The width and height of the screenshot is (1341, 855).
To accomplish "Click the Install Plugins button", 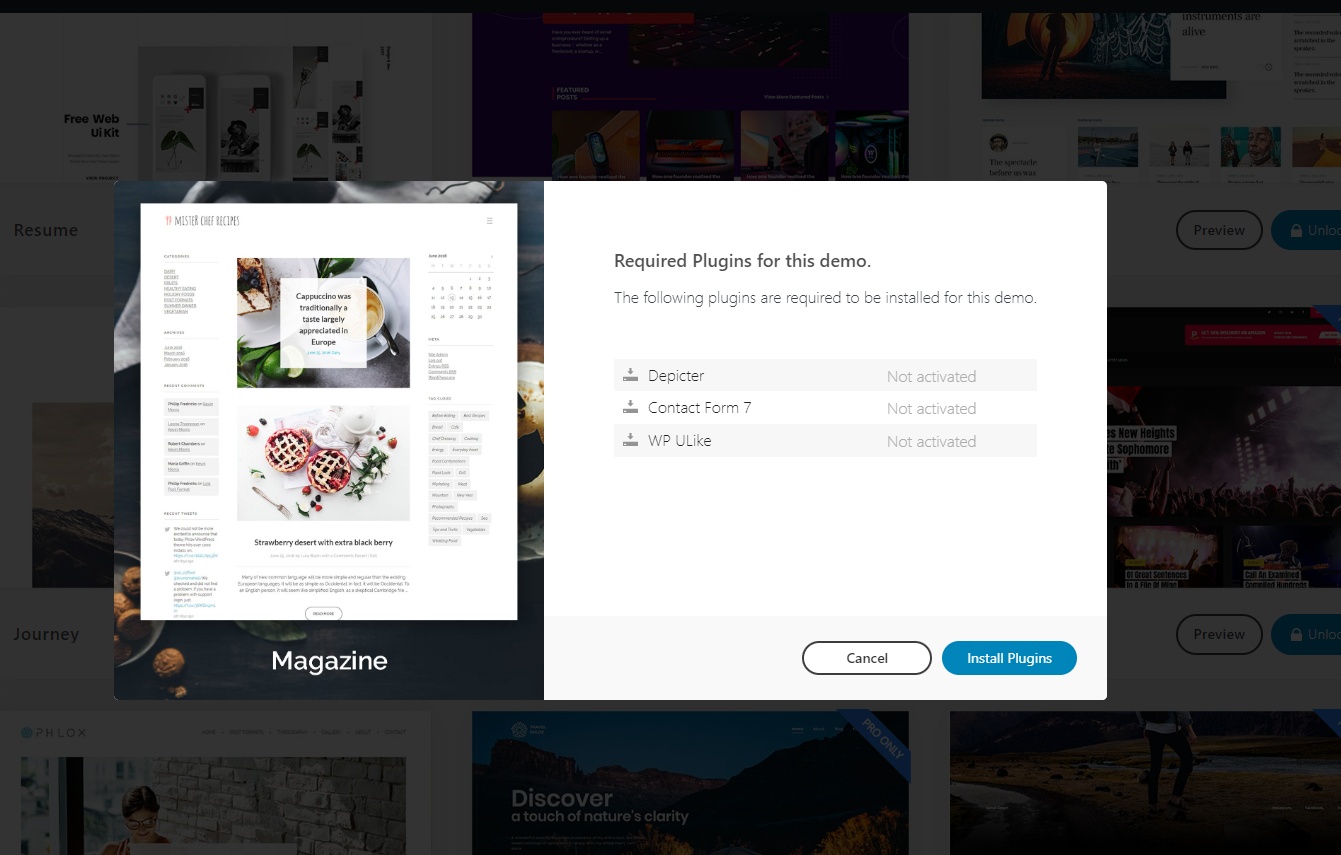I will pos(1009,658).
